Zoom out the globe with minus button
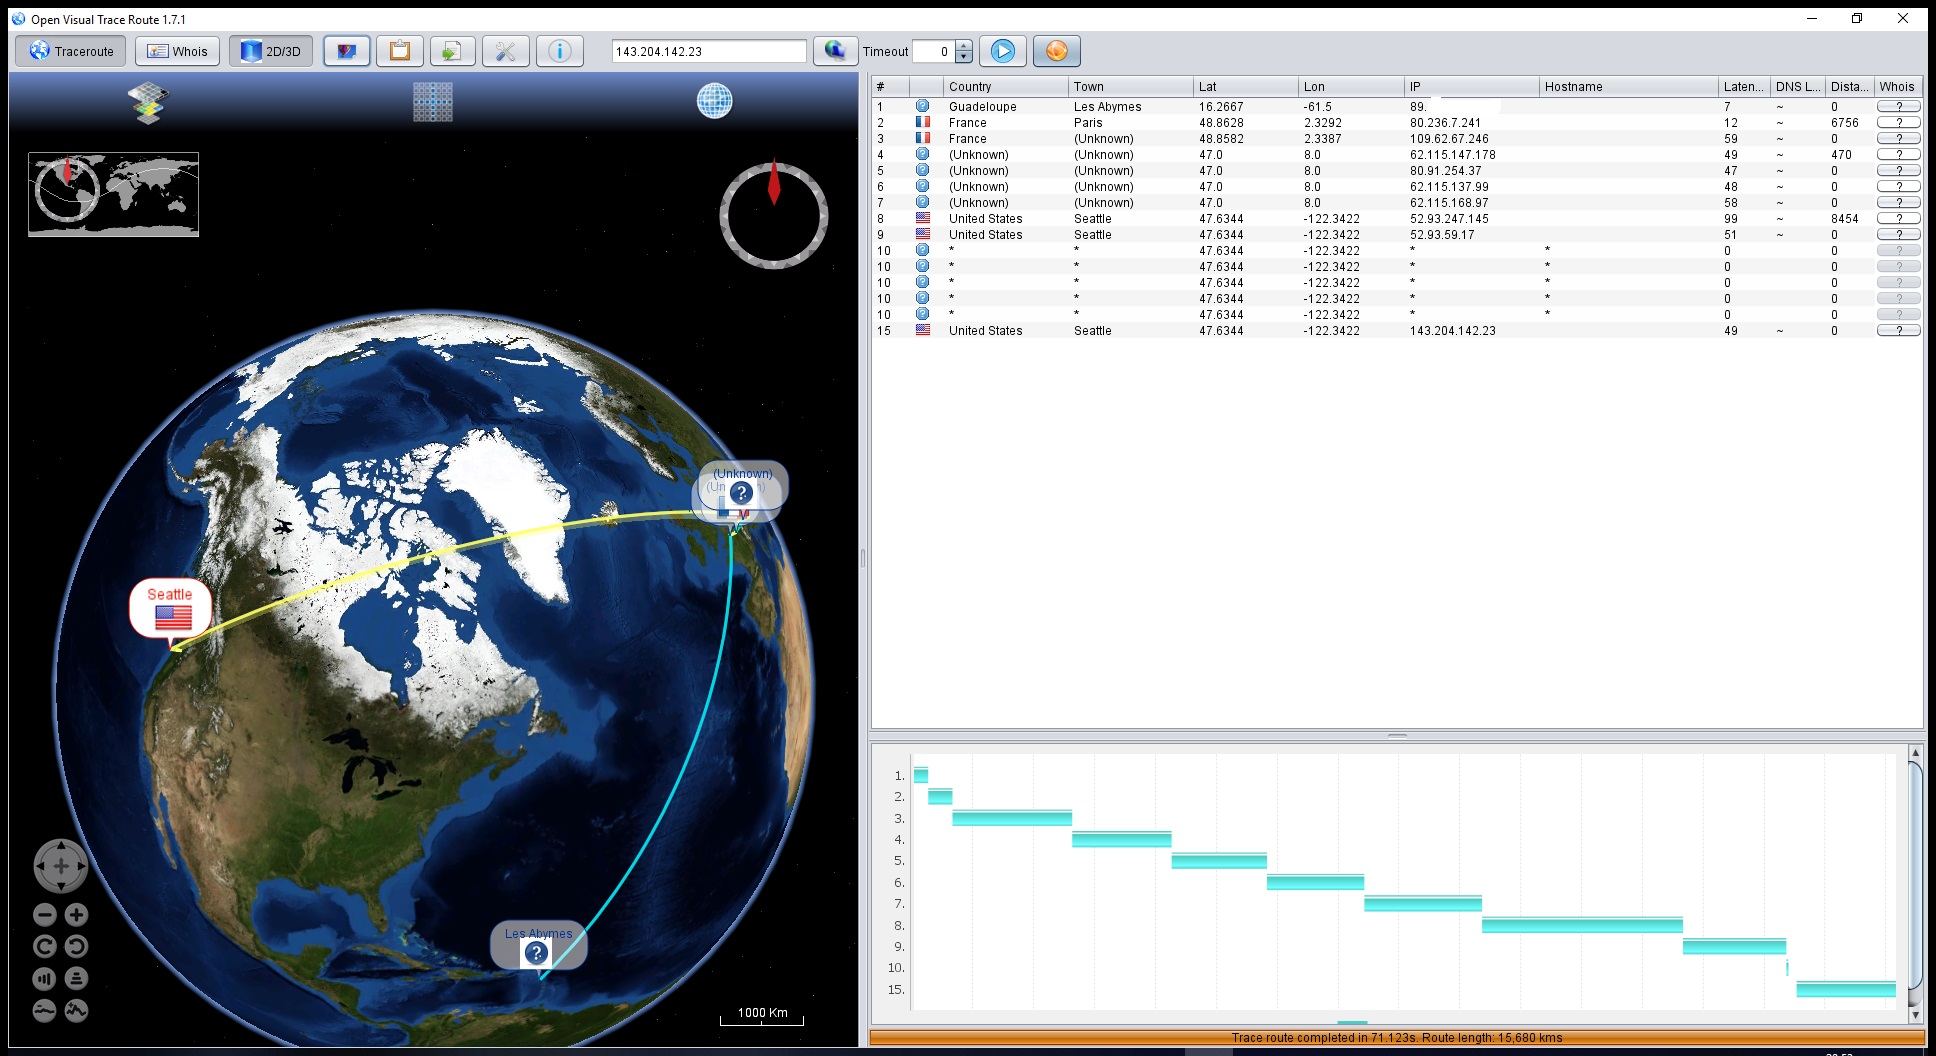1936x1056 pixels. [45, 915]
